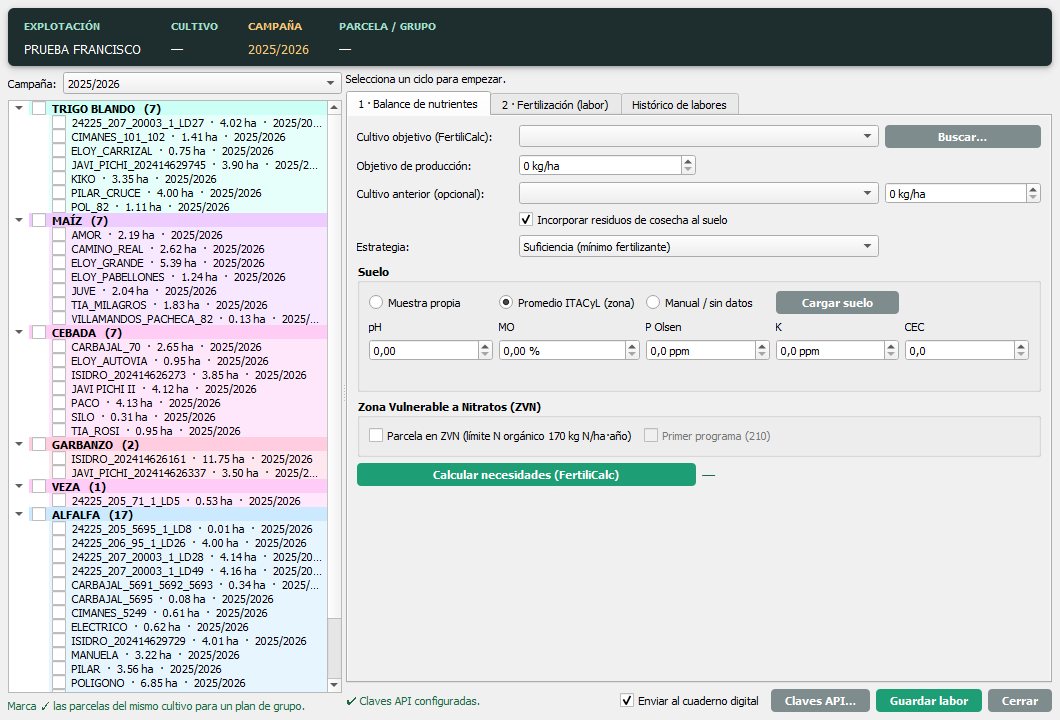Select the TIA_ROSI parcel row

189,431
